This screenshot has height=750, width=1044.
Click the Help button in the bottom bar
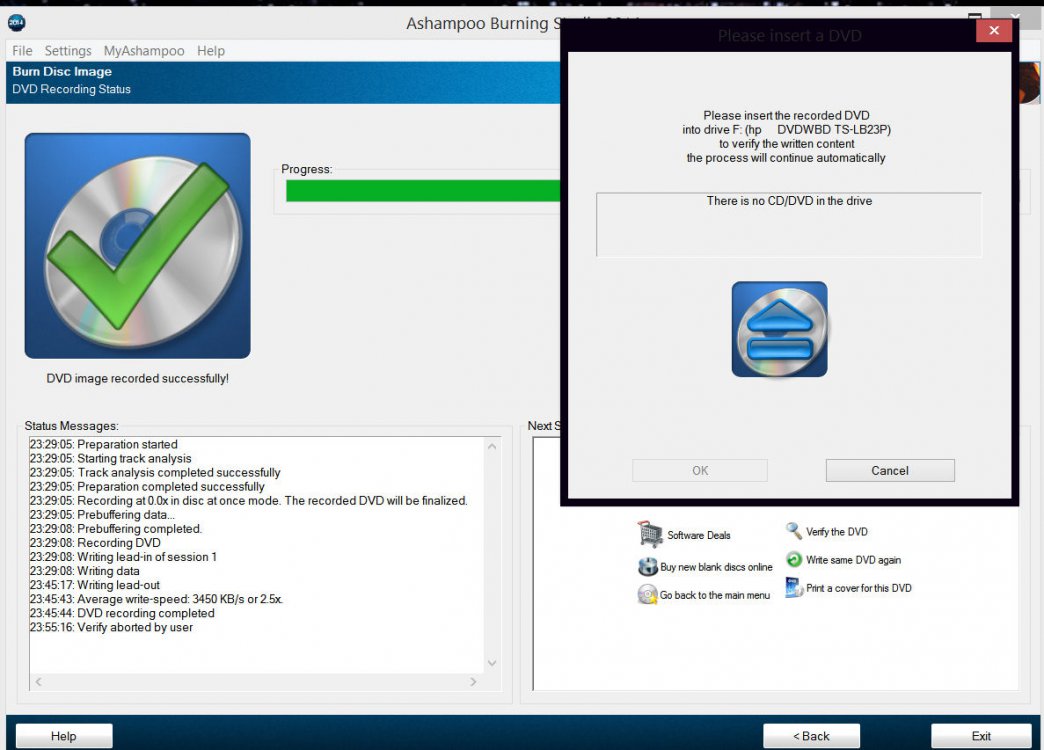pos(64,736)
